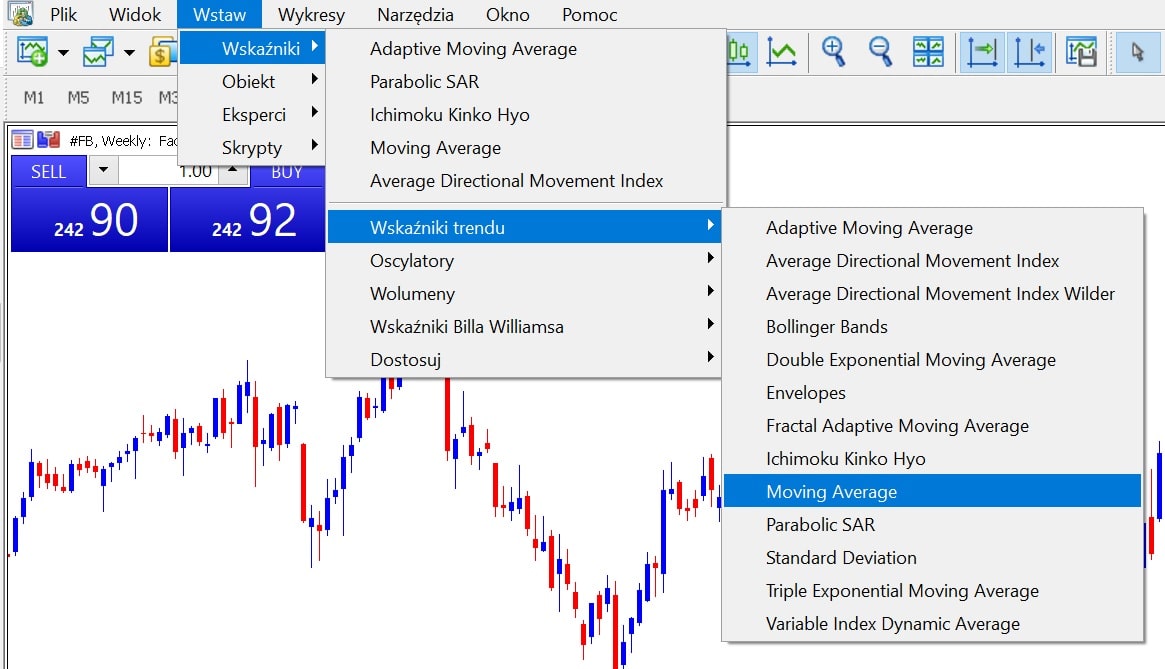
Task: Choose Double Exponential Moving Average
Action: (932, 360)
